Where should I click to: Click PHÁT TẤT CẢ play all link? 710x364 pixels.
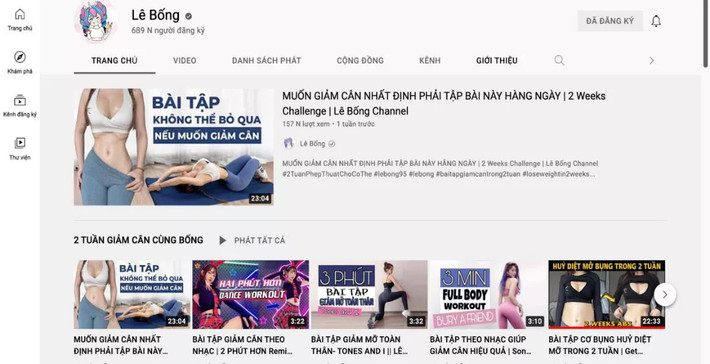259,240
